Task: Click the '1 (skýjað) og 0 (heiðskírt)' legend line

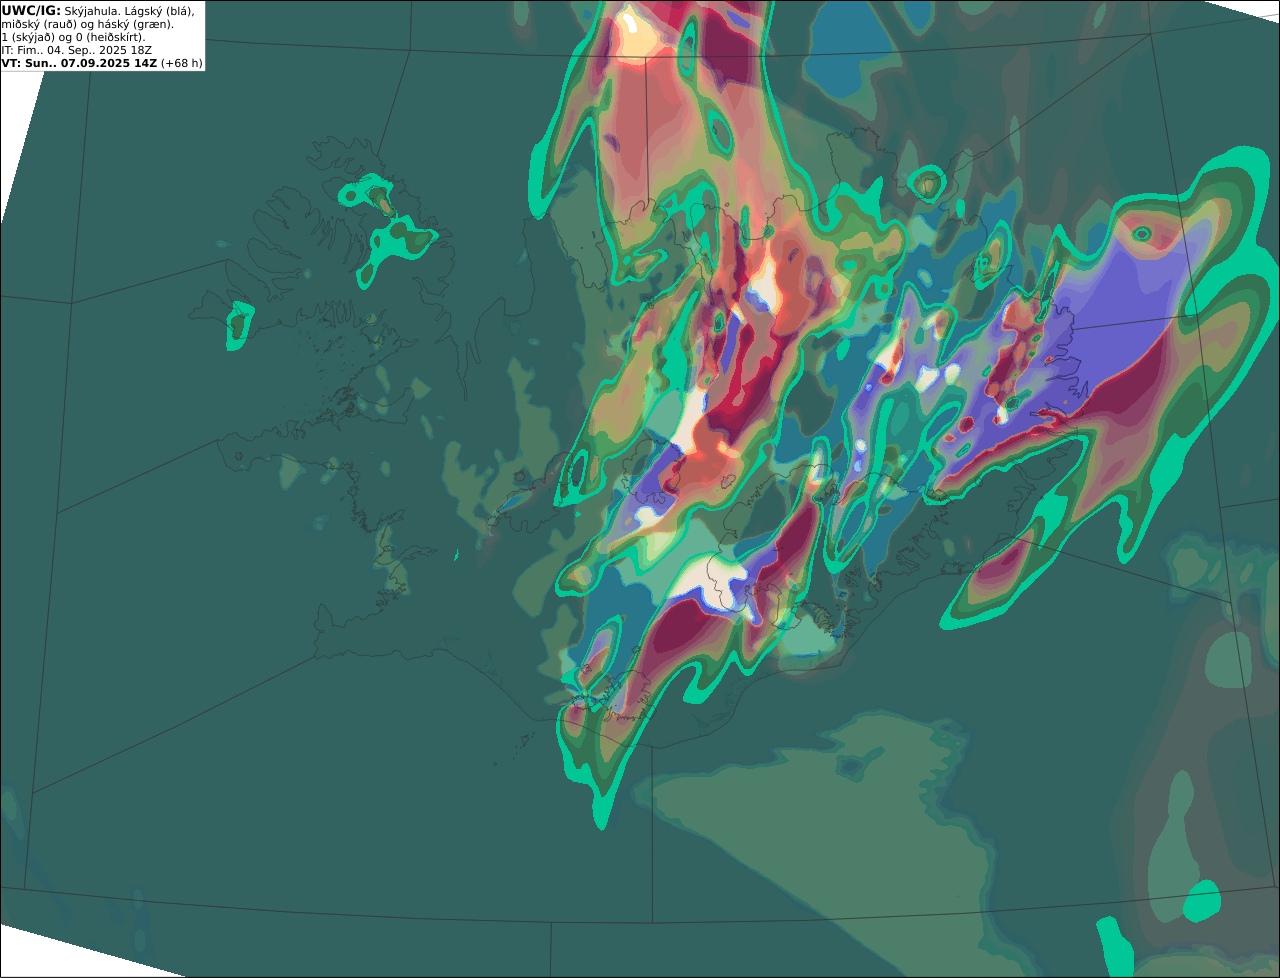Action: tap(73, 37)
